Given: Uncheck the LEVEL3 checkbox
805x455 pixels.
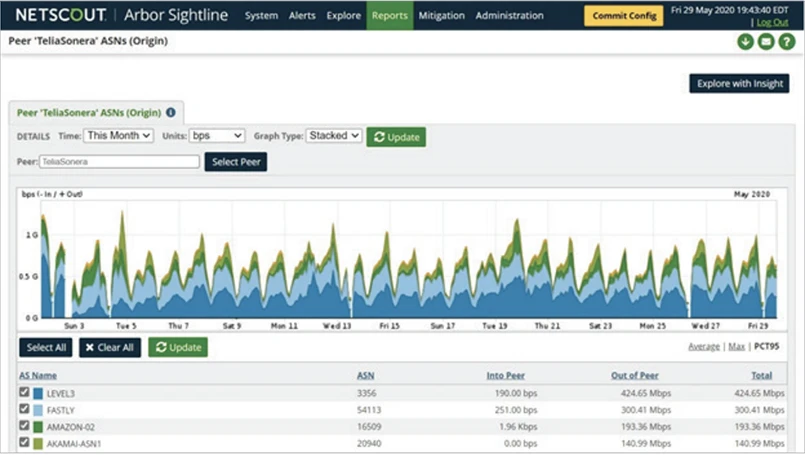Looking at the screenshot, I should [24, 393].
